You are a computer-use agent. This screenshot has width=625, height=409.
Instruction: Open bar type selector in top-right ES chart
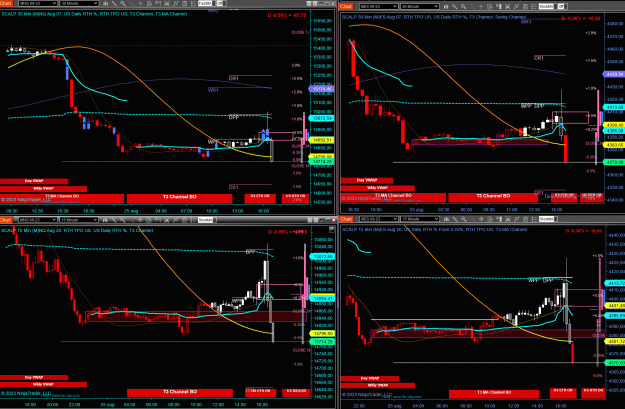pyautogui.click(x=446, y=6)
